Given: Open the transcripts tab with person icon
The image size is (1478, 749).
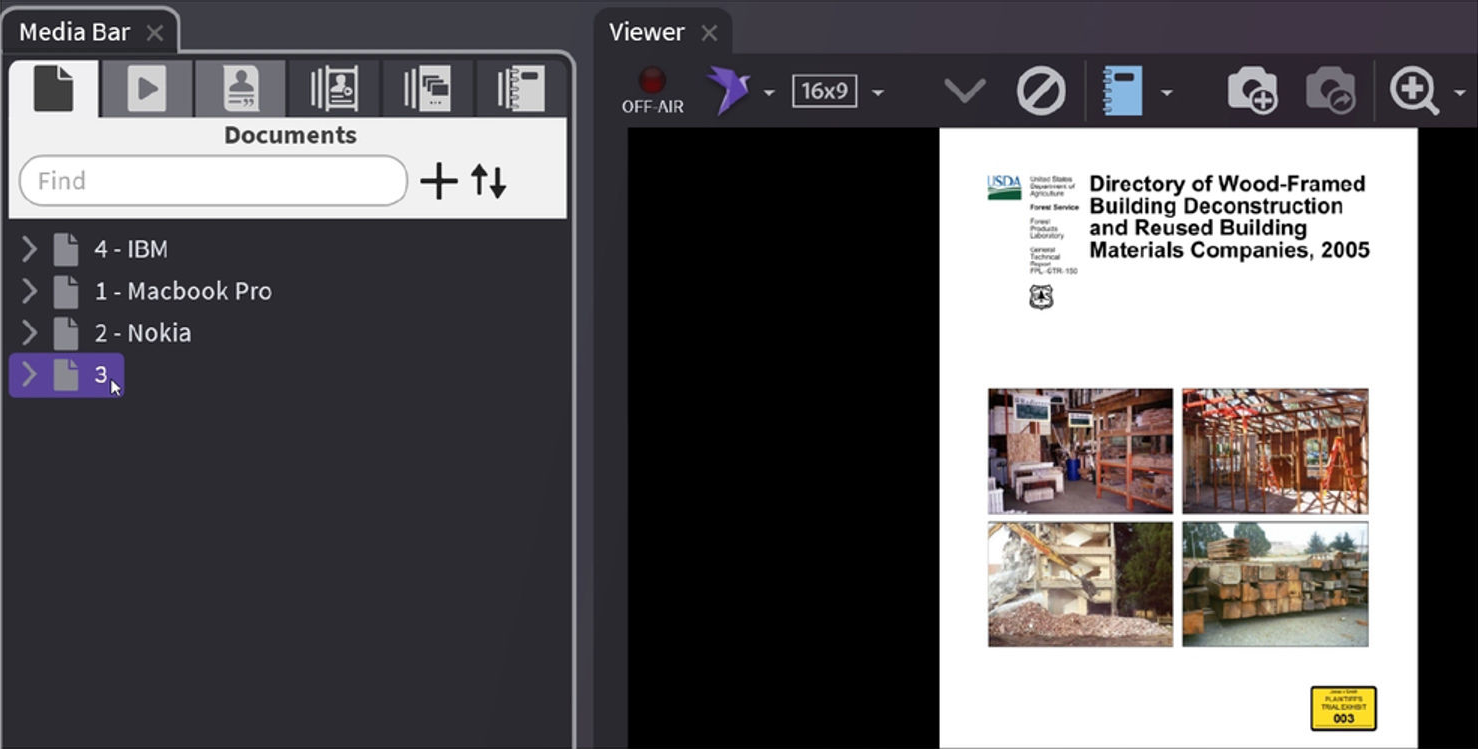Looking at the screenshot, I should 240,89.
